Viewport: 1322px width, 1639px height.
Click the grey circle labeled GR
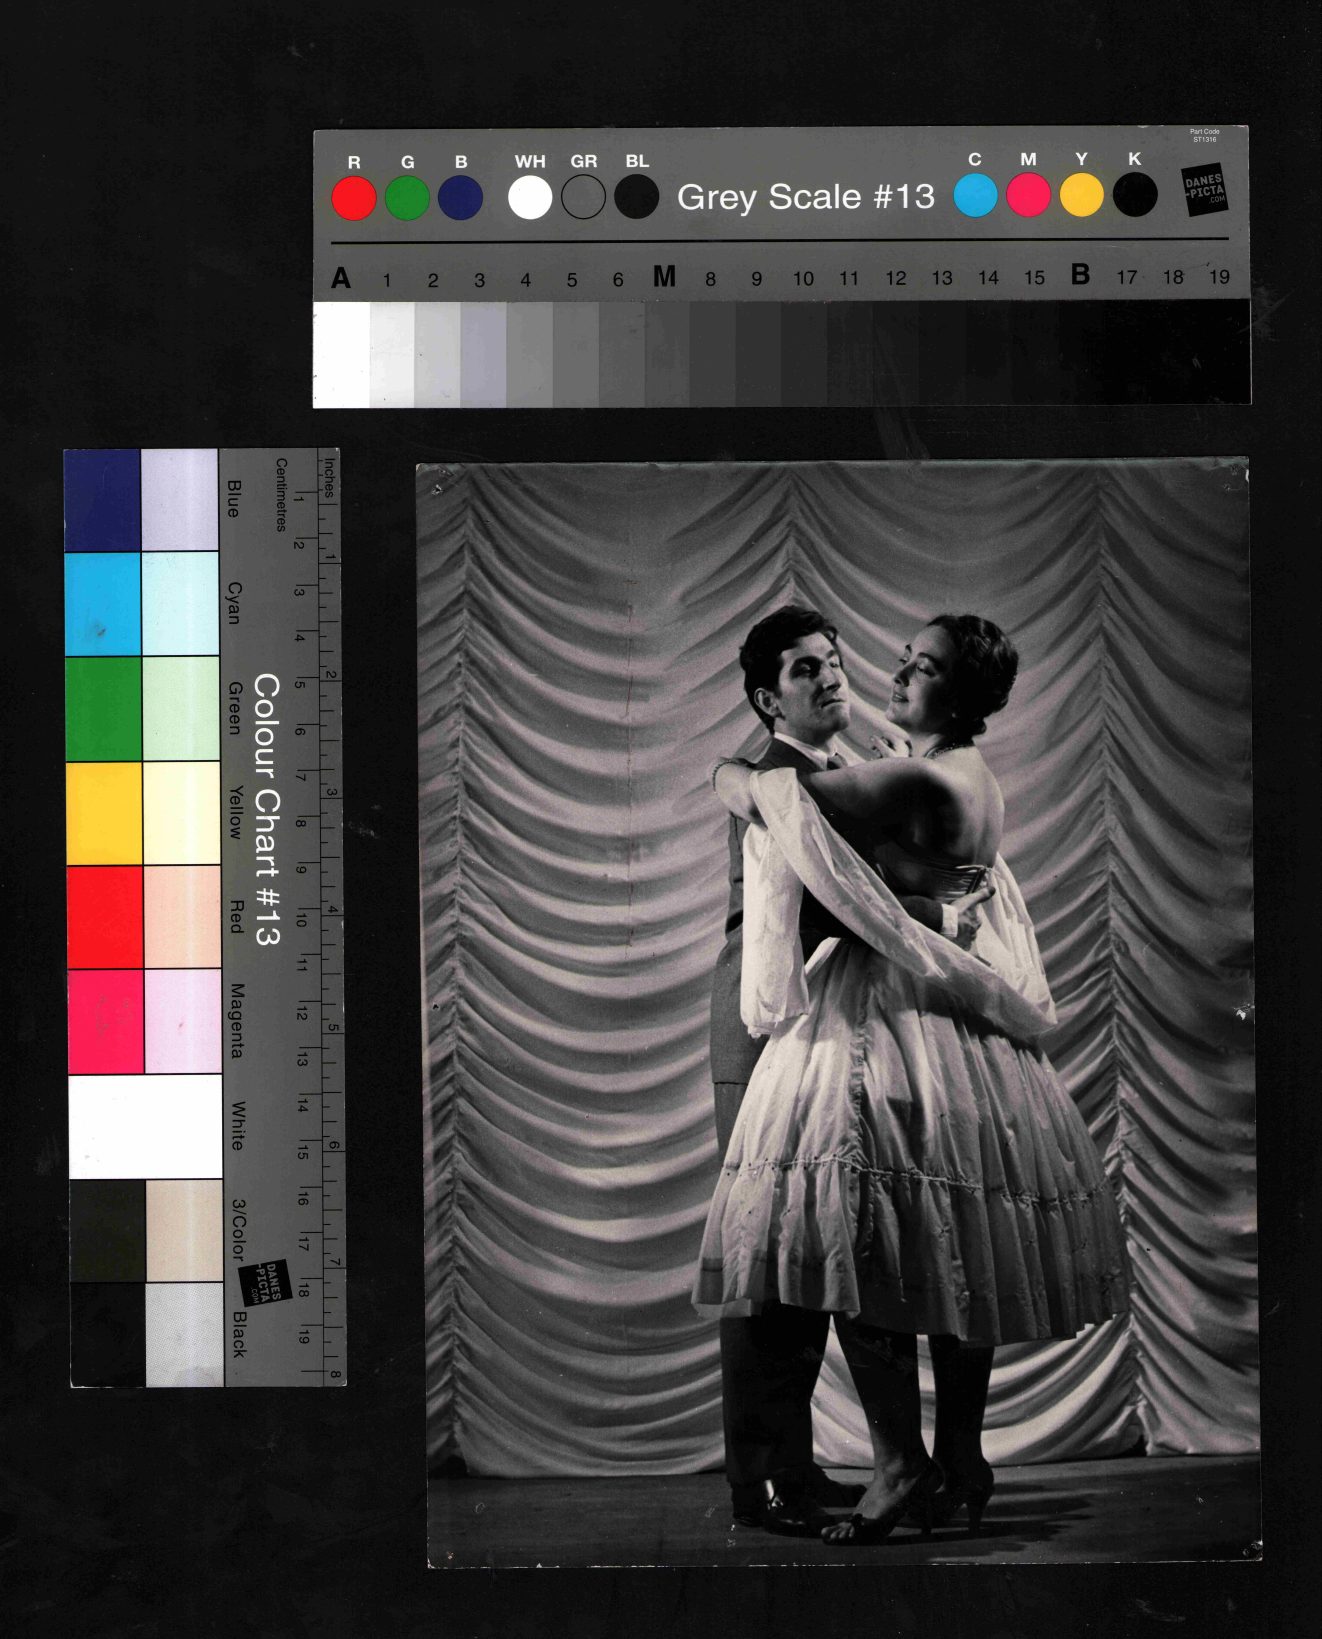[583, 197]
